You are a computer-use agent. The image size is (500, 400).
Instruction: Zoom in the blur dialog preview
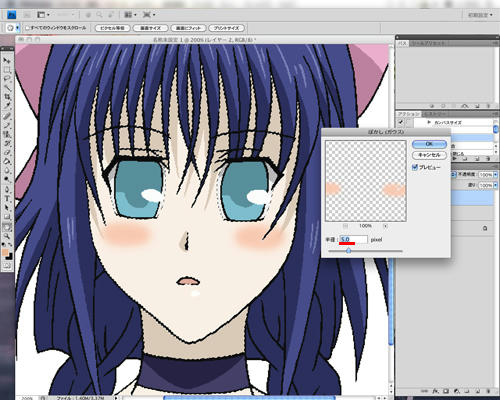coord(385,226)
